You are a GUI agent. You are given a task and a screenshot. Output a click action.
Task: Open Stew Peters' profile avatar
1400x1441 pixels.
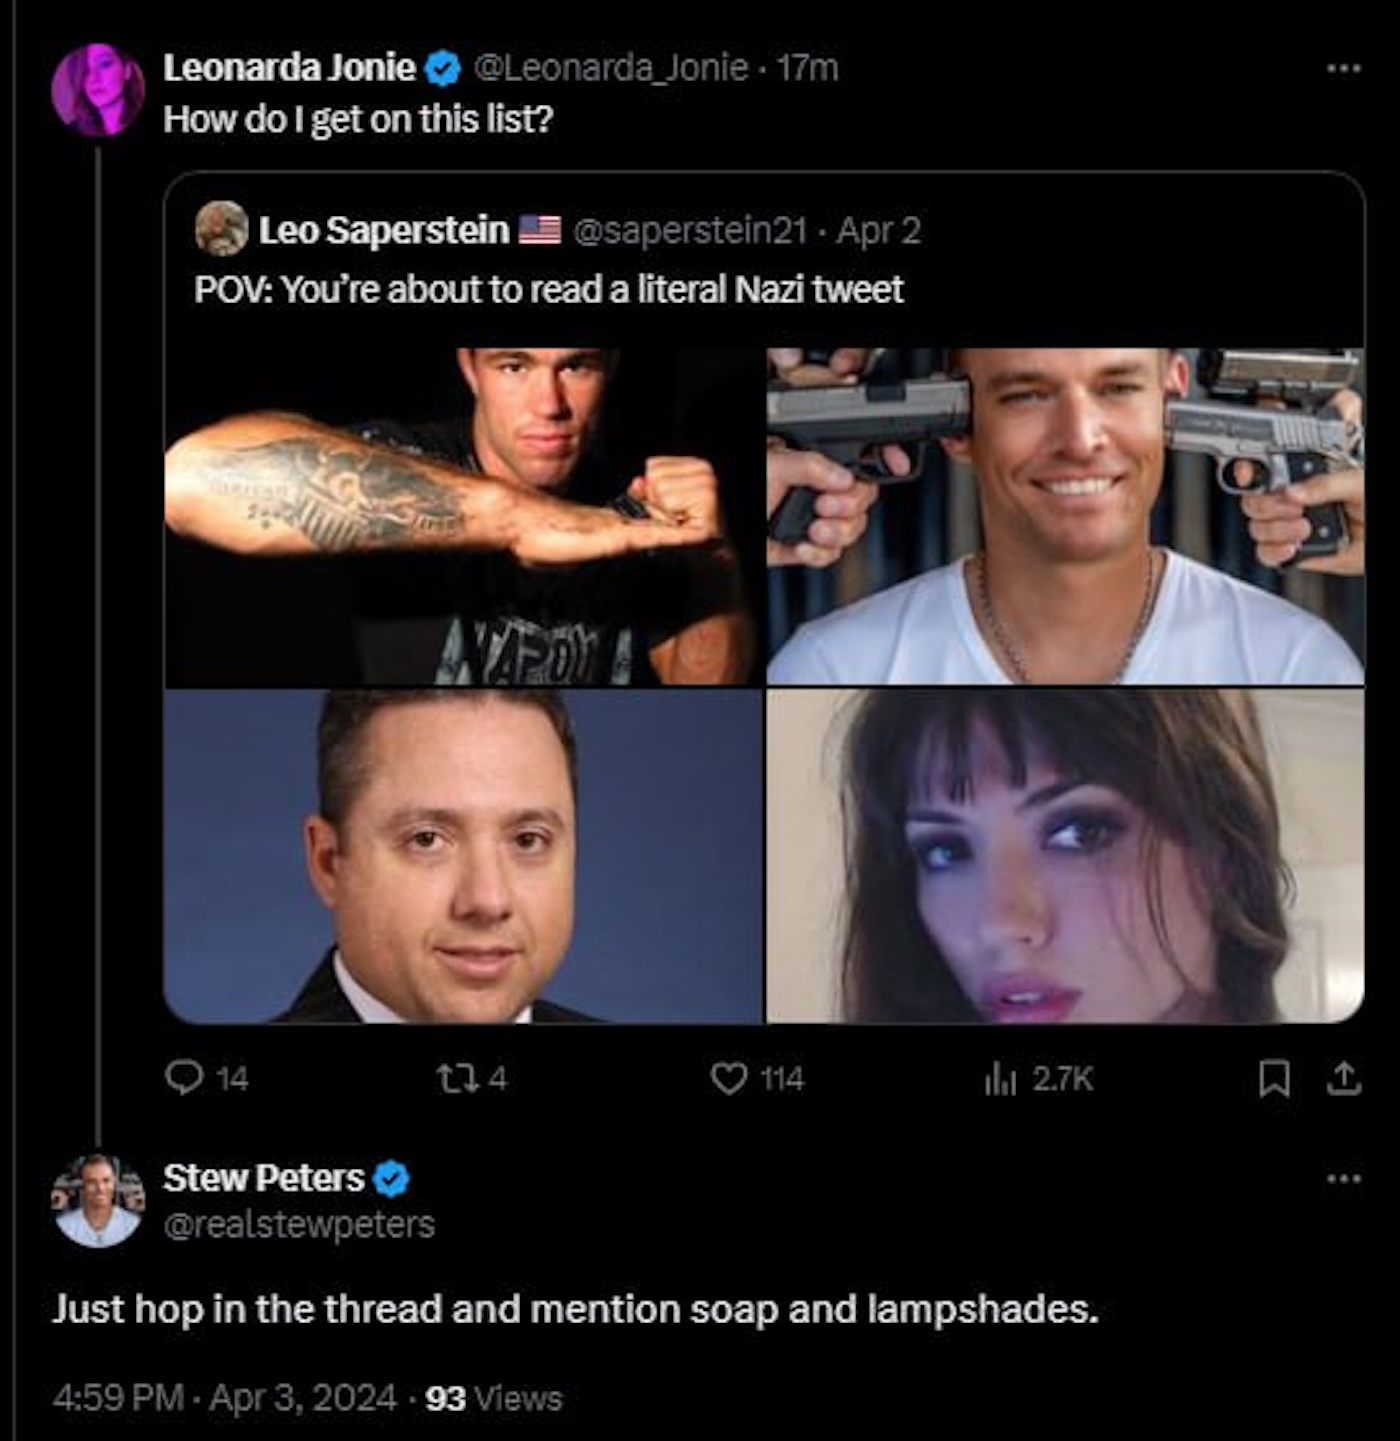97,1201
